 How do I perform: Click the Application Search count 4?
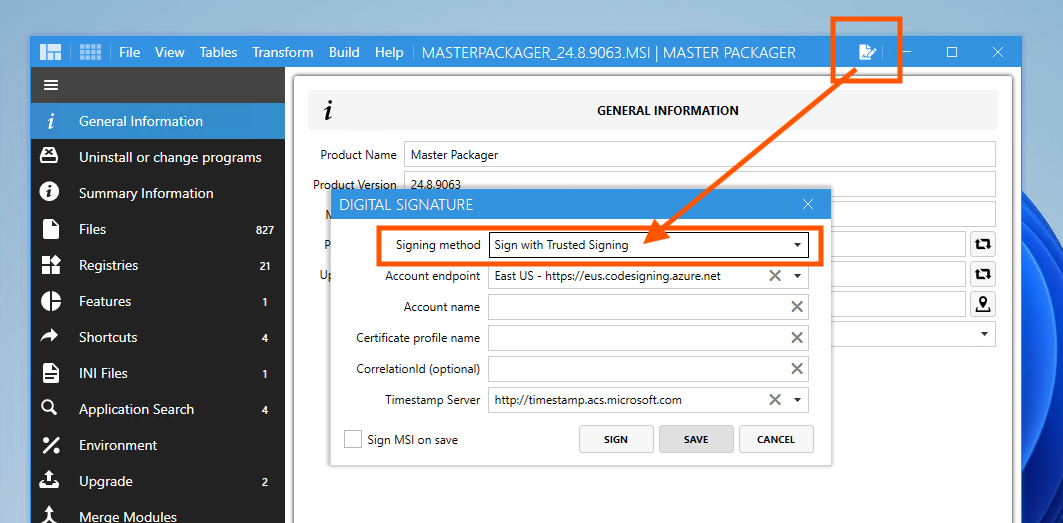pos(265,410)
